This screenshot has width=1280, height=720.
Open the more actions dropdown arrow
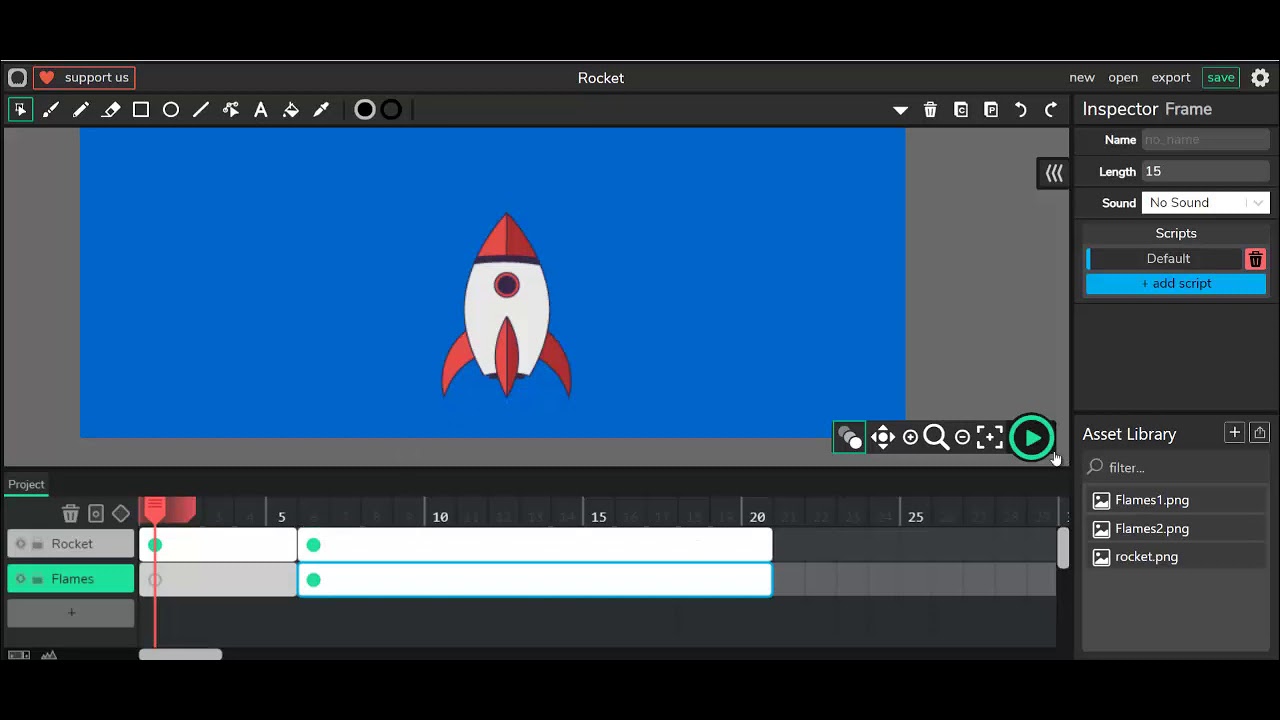[900, 110]
